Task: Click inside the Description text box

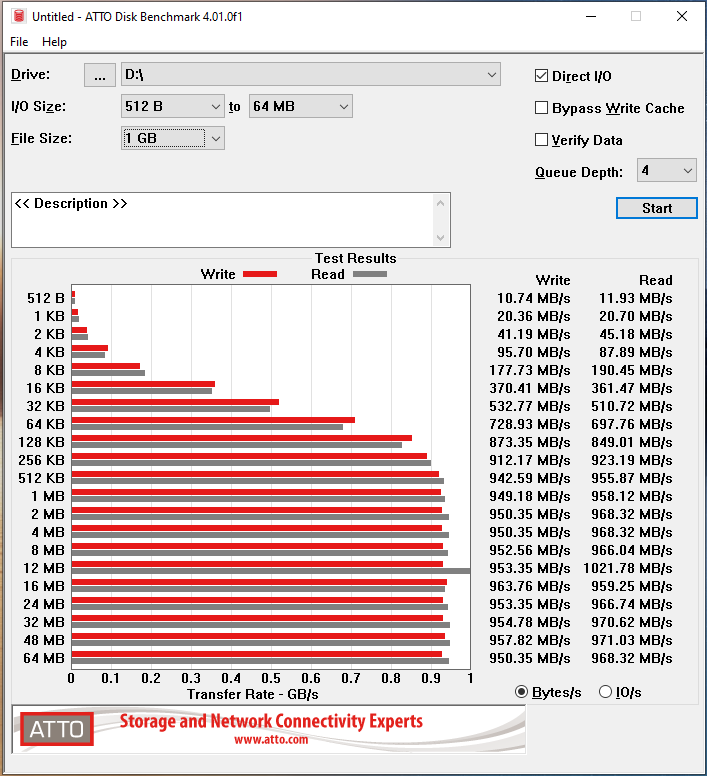Action: [223, 220]
